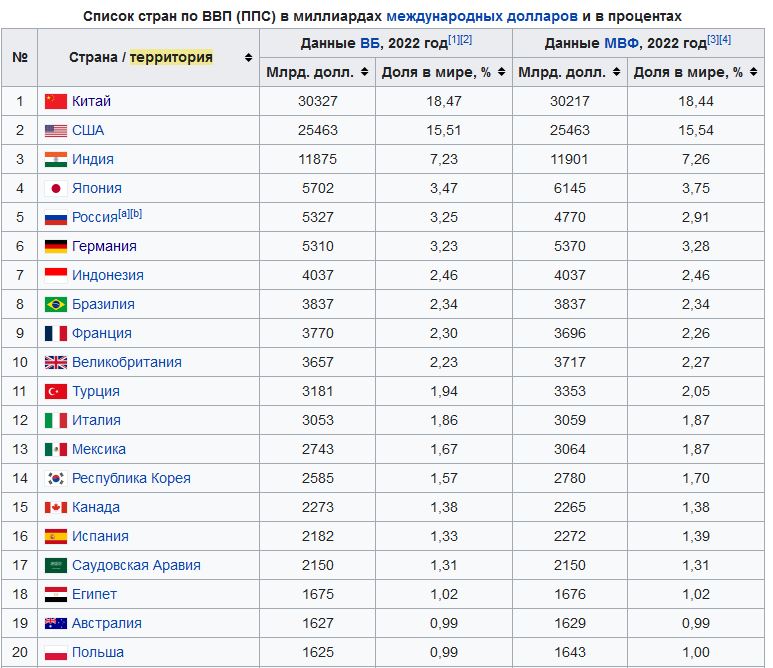The width and height of the screenshot is (773, 668).
Task: Open the международных долларов link in the title
Action: click(x=481, y=16)
